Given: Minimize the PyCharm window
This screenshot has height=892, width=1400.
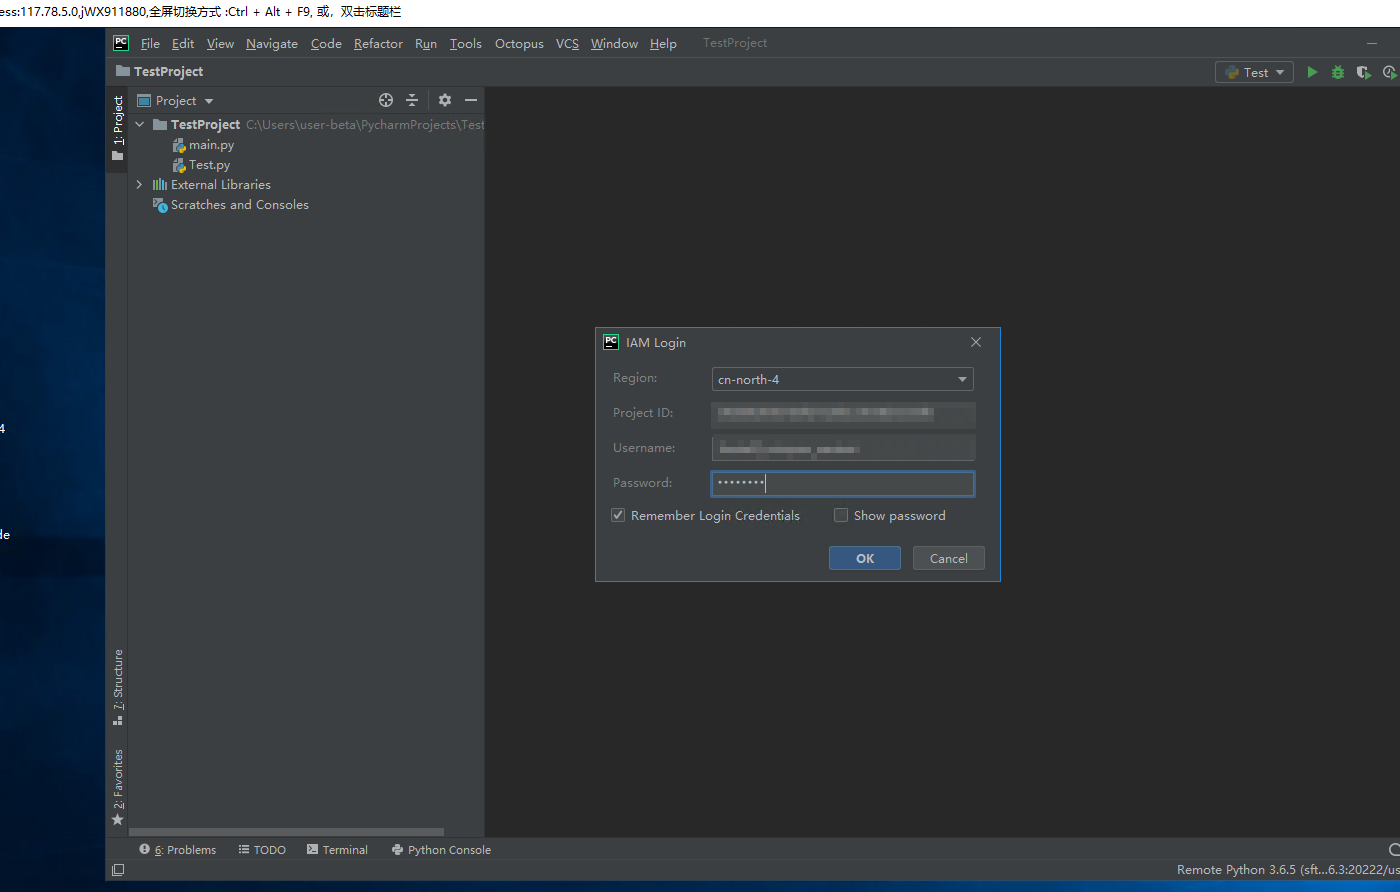Looking at the screenshot, I should [1372, 43].
